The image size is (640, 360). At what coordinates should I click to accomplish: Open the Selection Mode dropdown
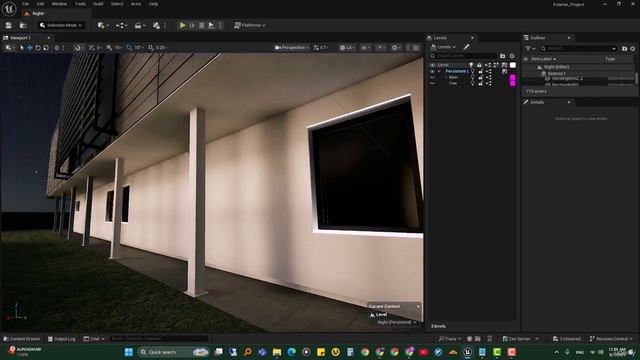(x=61, y=25)
